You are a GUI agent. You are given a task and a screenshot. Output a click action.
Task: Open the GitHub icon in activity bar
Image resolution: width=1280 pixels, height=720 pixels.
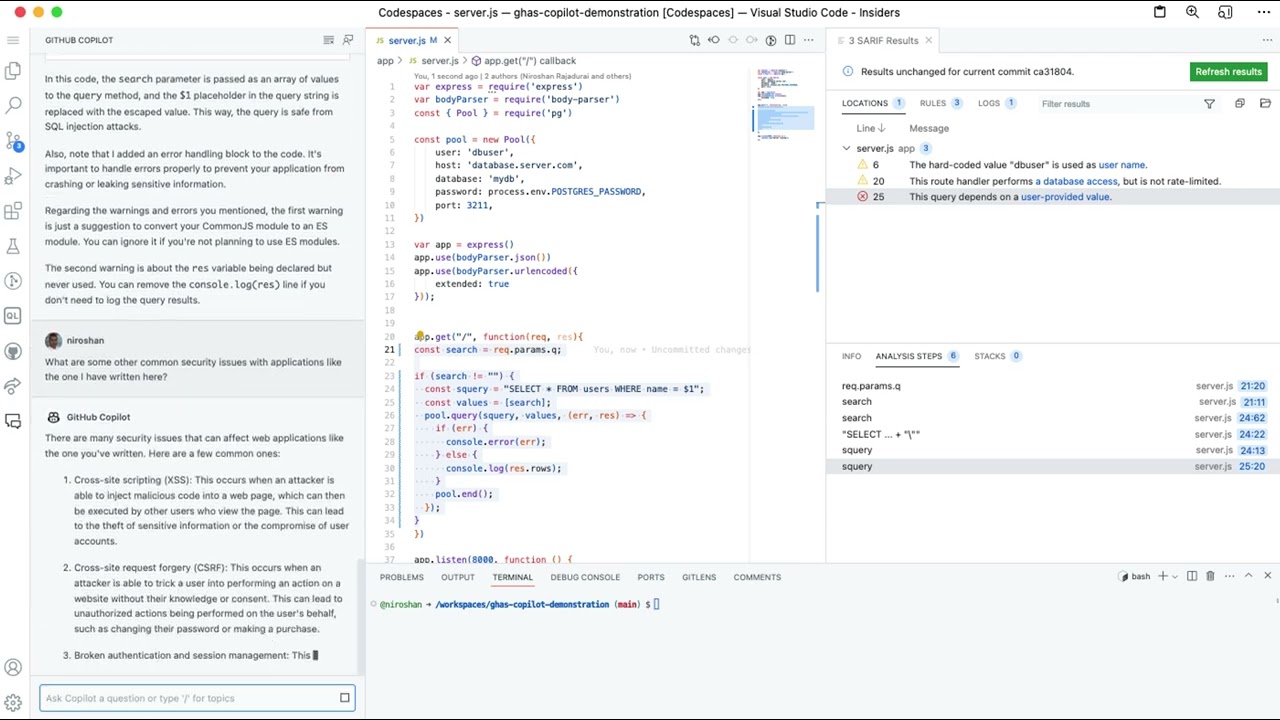pos(13,351)
